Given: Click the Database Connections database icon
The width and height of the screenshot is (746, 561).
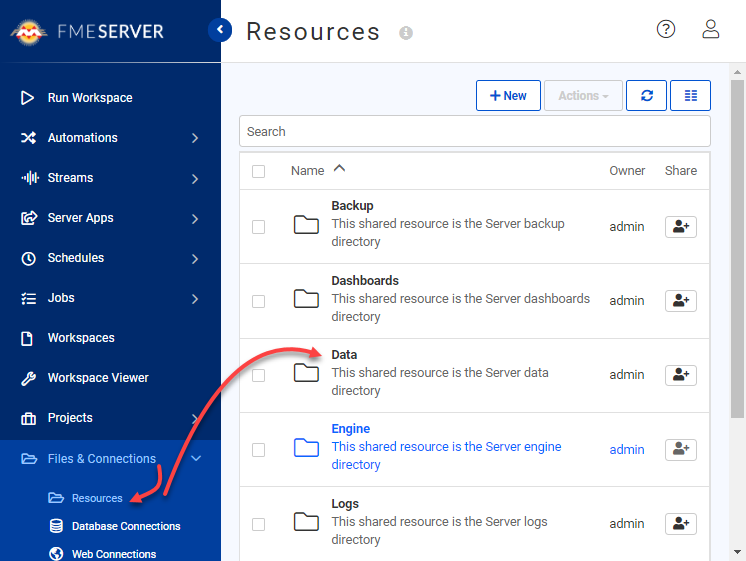Looking at the screenshot, I should tap(56, 526).
